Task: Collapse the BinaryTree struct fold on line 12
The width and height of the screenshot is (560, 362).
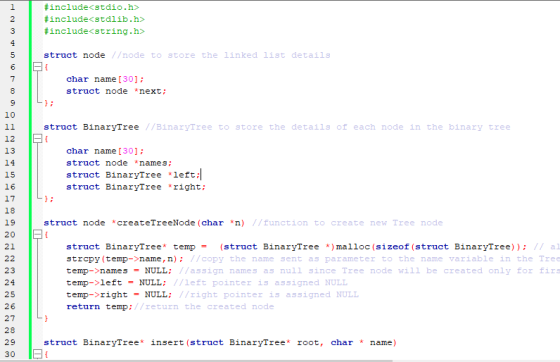Action: (38, 139)
